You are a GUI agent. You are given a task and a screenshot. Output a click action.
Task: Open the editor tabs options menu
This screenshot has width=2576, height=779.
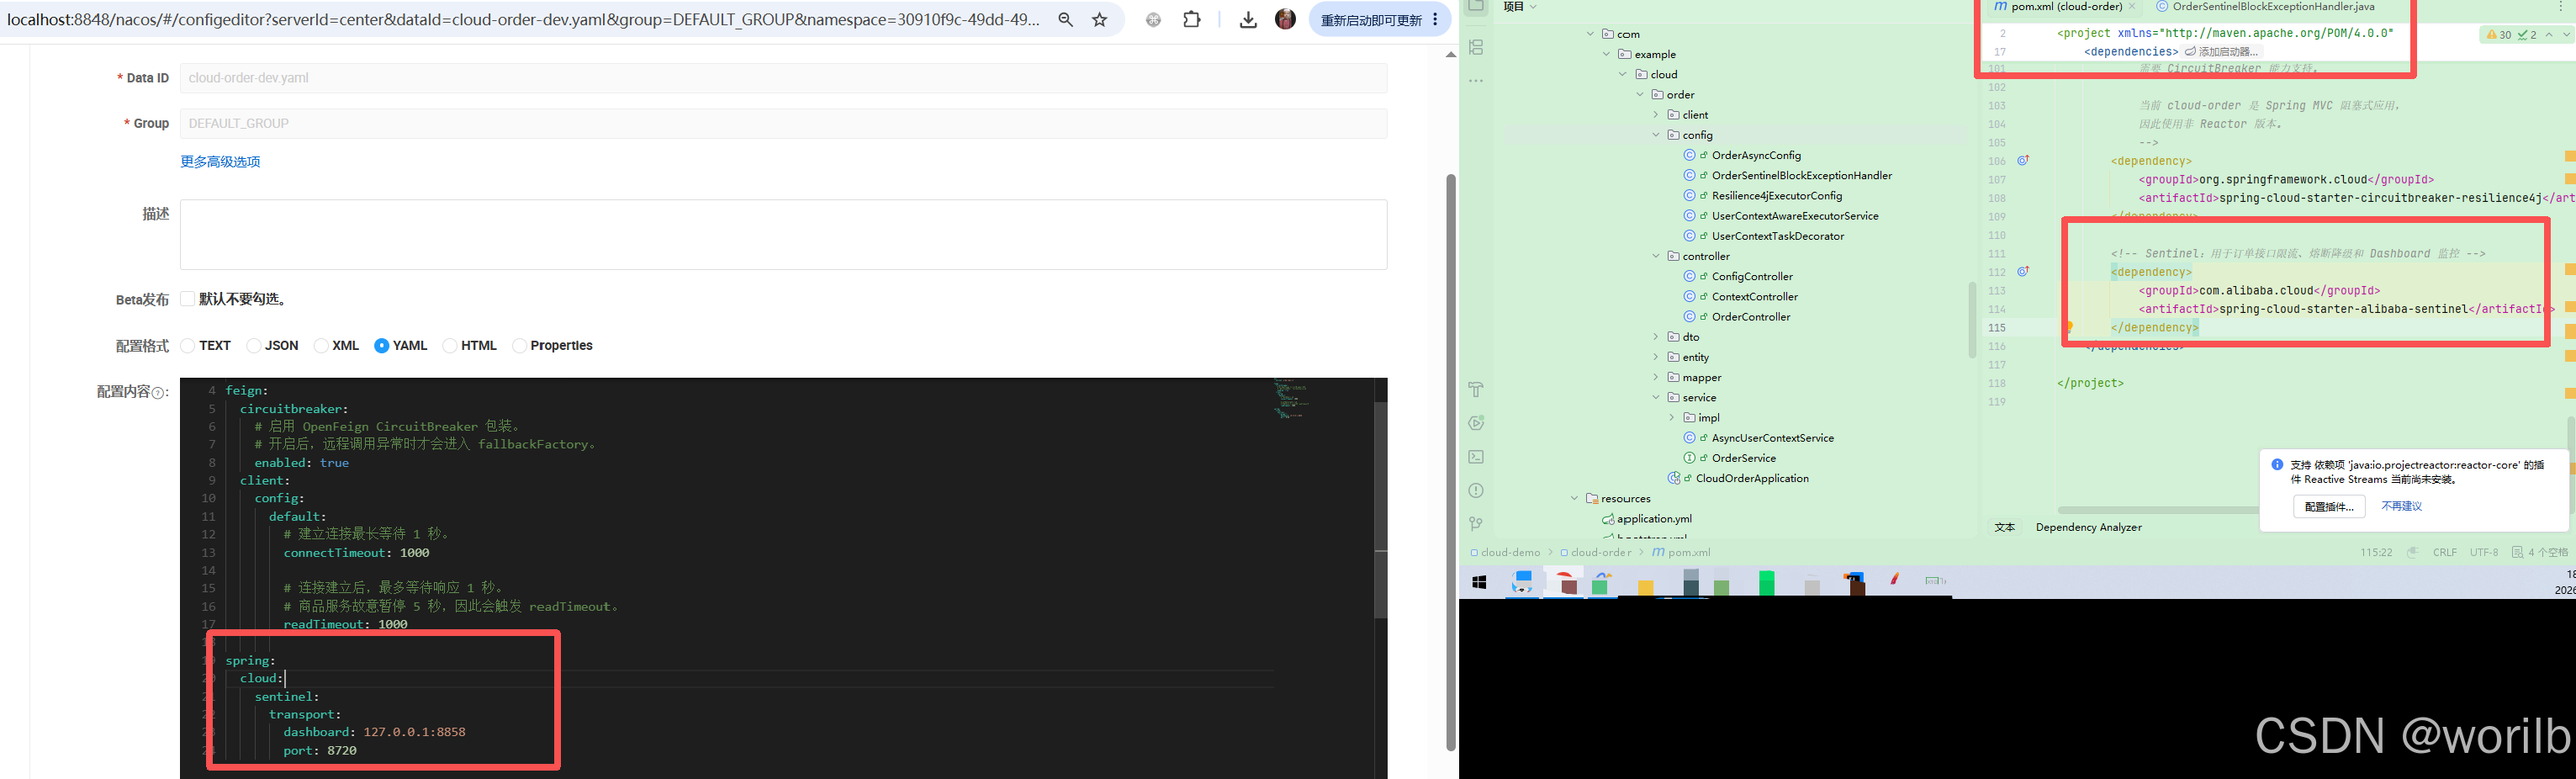coord(2561,7)
